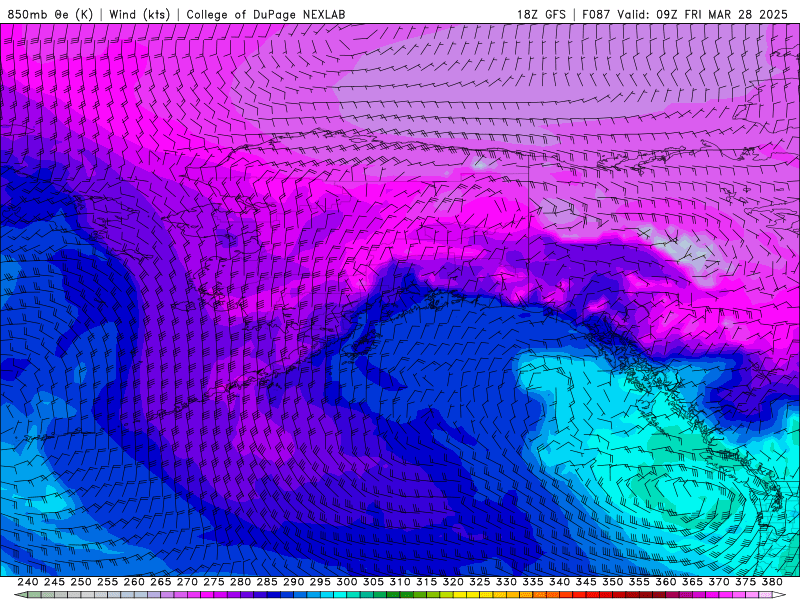
Task: Click the 320 value on the color scale
Action: click(x=453, y=582)
